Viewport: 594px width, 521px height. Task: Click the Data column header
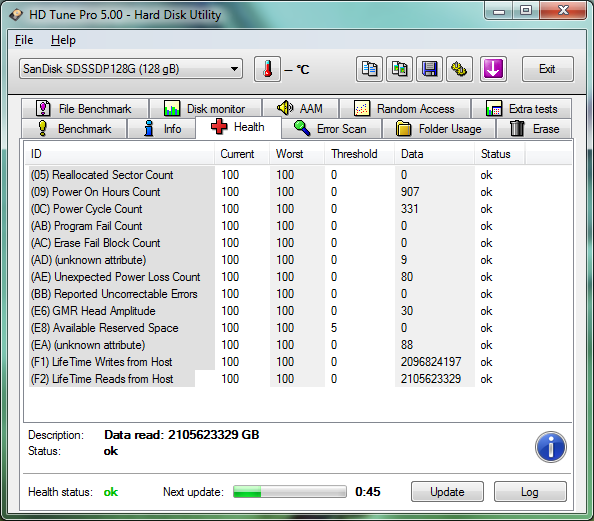pyautogui.click(x=435, y=154)
